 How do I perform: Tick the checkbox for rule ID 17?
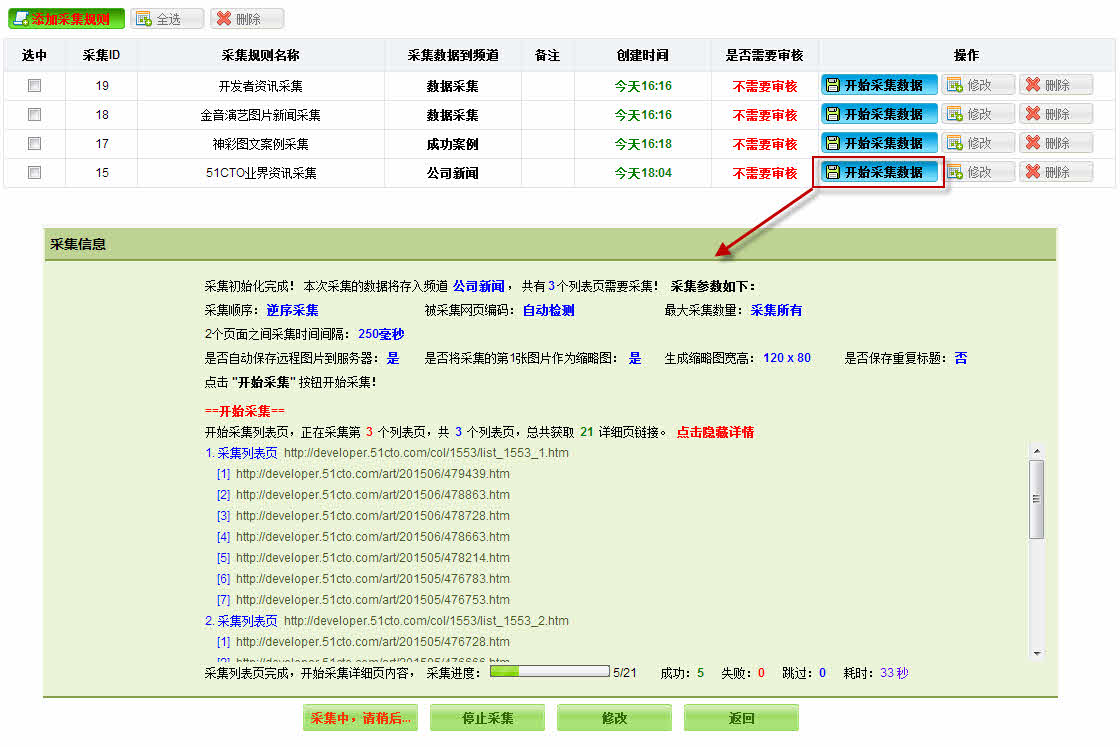(x=34, y=144)
